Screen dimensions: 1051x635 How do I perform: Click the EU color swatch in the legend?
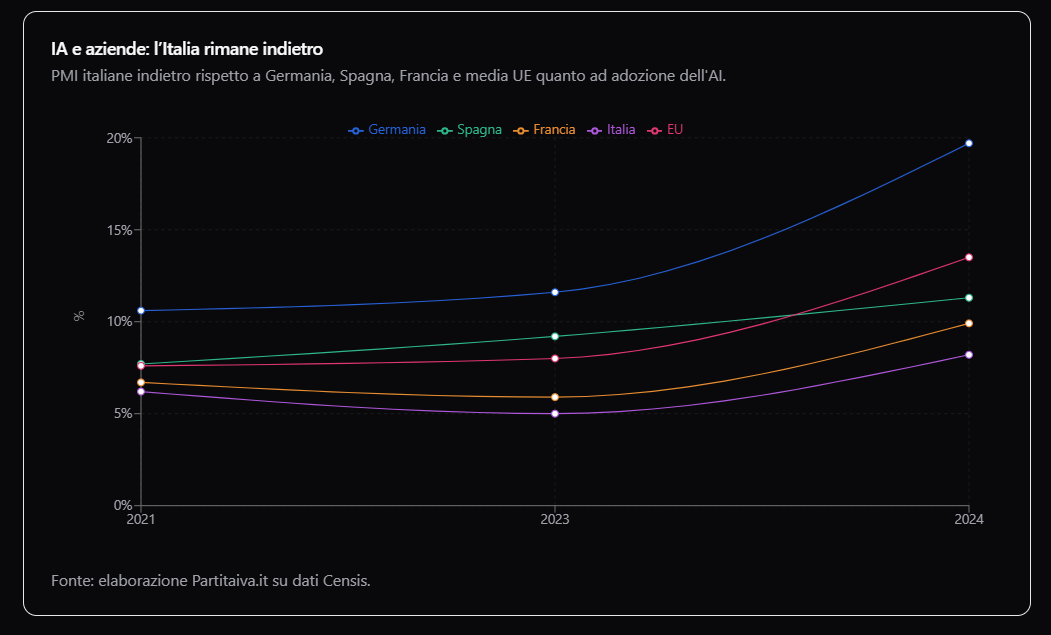(653, 129)
